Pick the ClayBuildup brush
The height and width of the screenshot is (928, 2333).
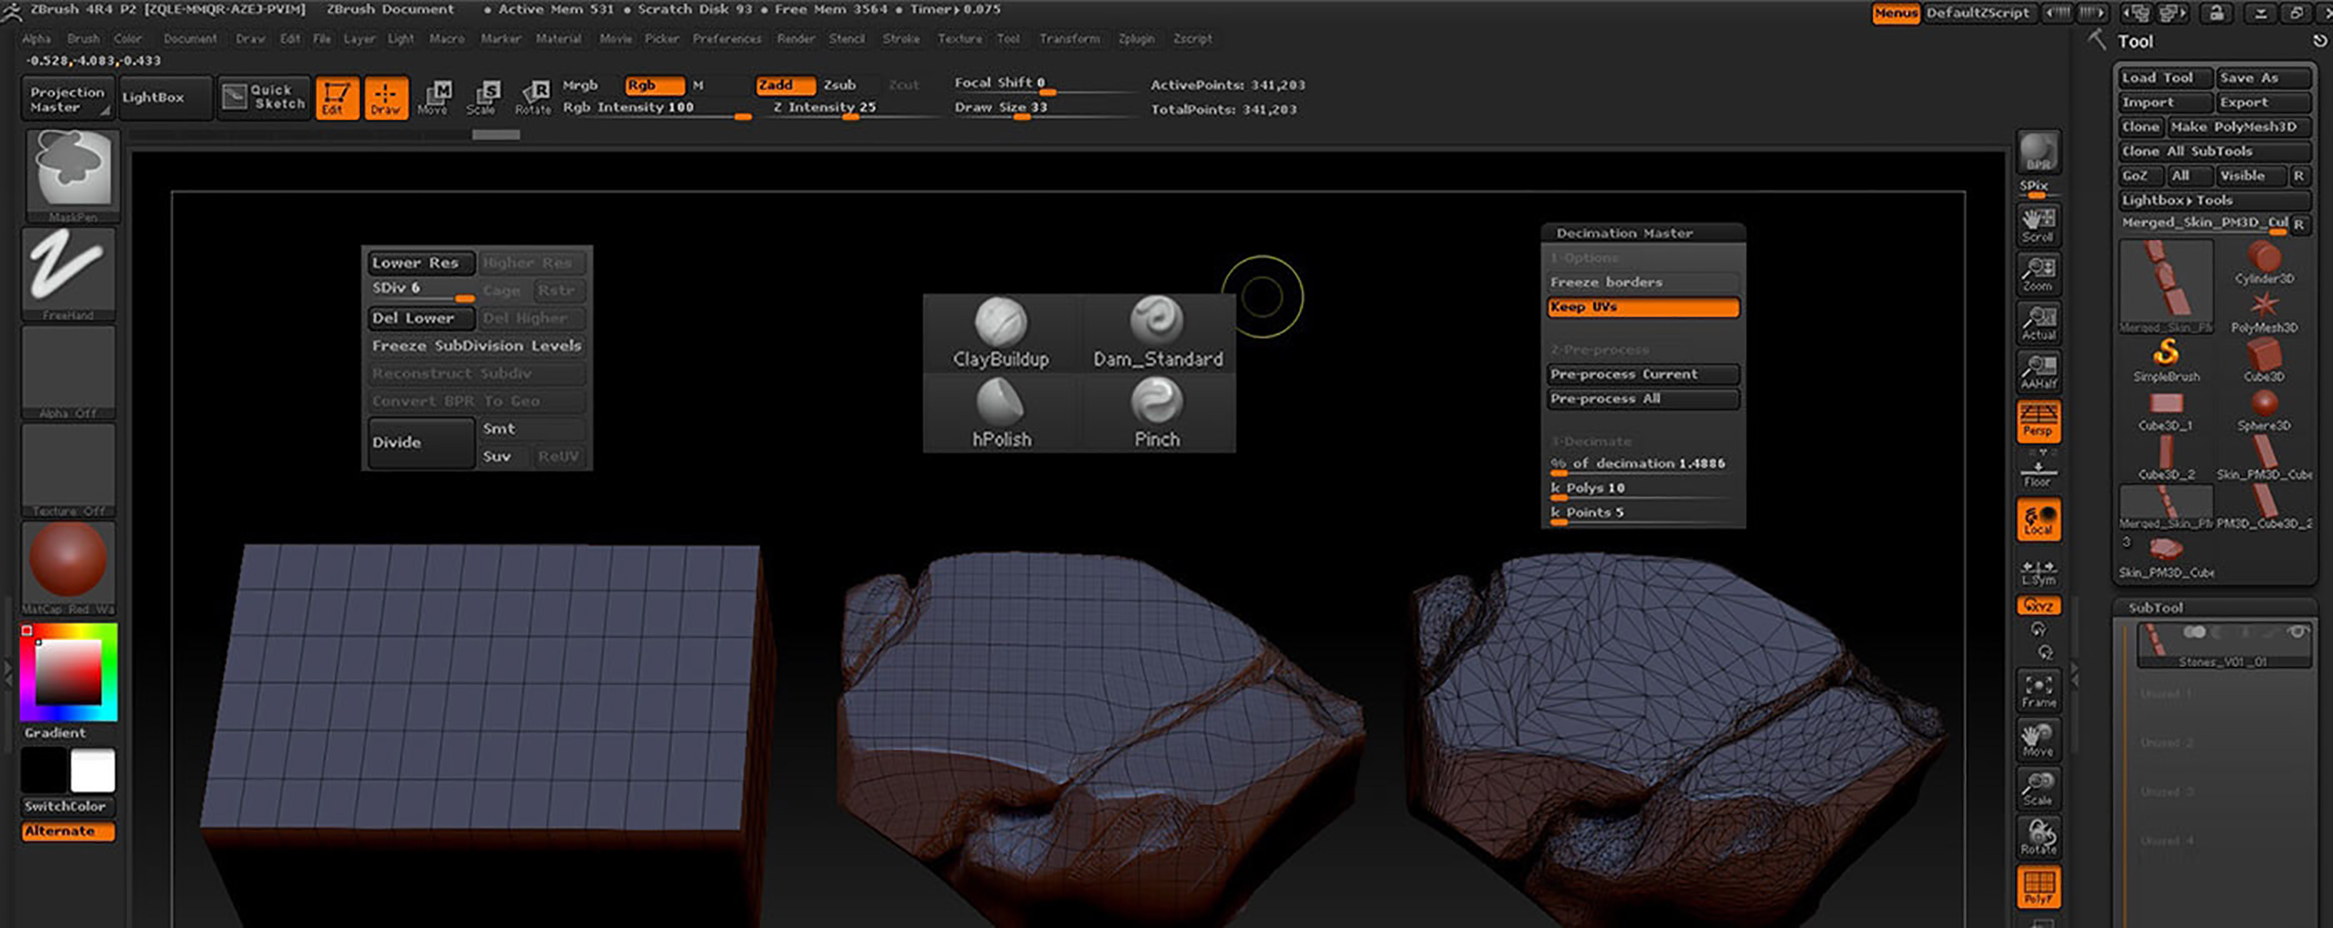tap(1001, 333)
